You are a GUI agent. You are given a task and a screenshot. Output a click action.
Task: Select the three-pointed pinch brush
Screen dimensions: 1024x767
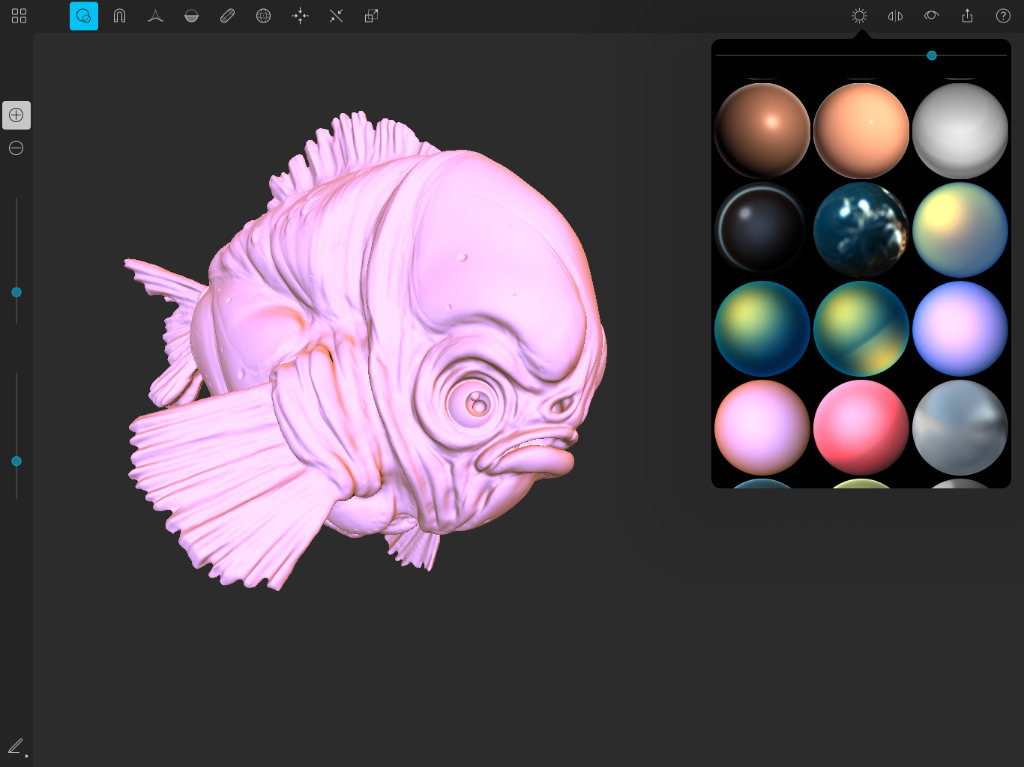tap(155, 16)
